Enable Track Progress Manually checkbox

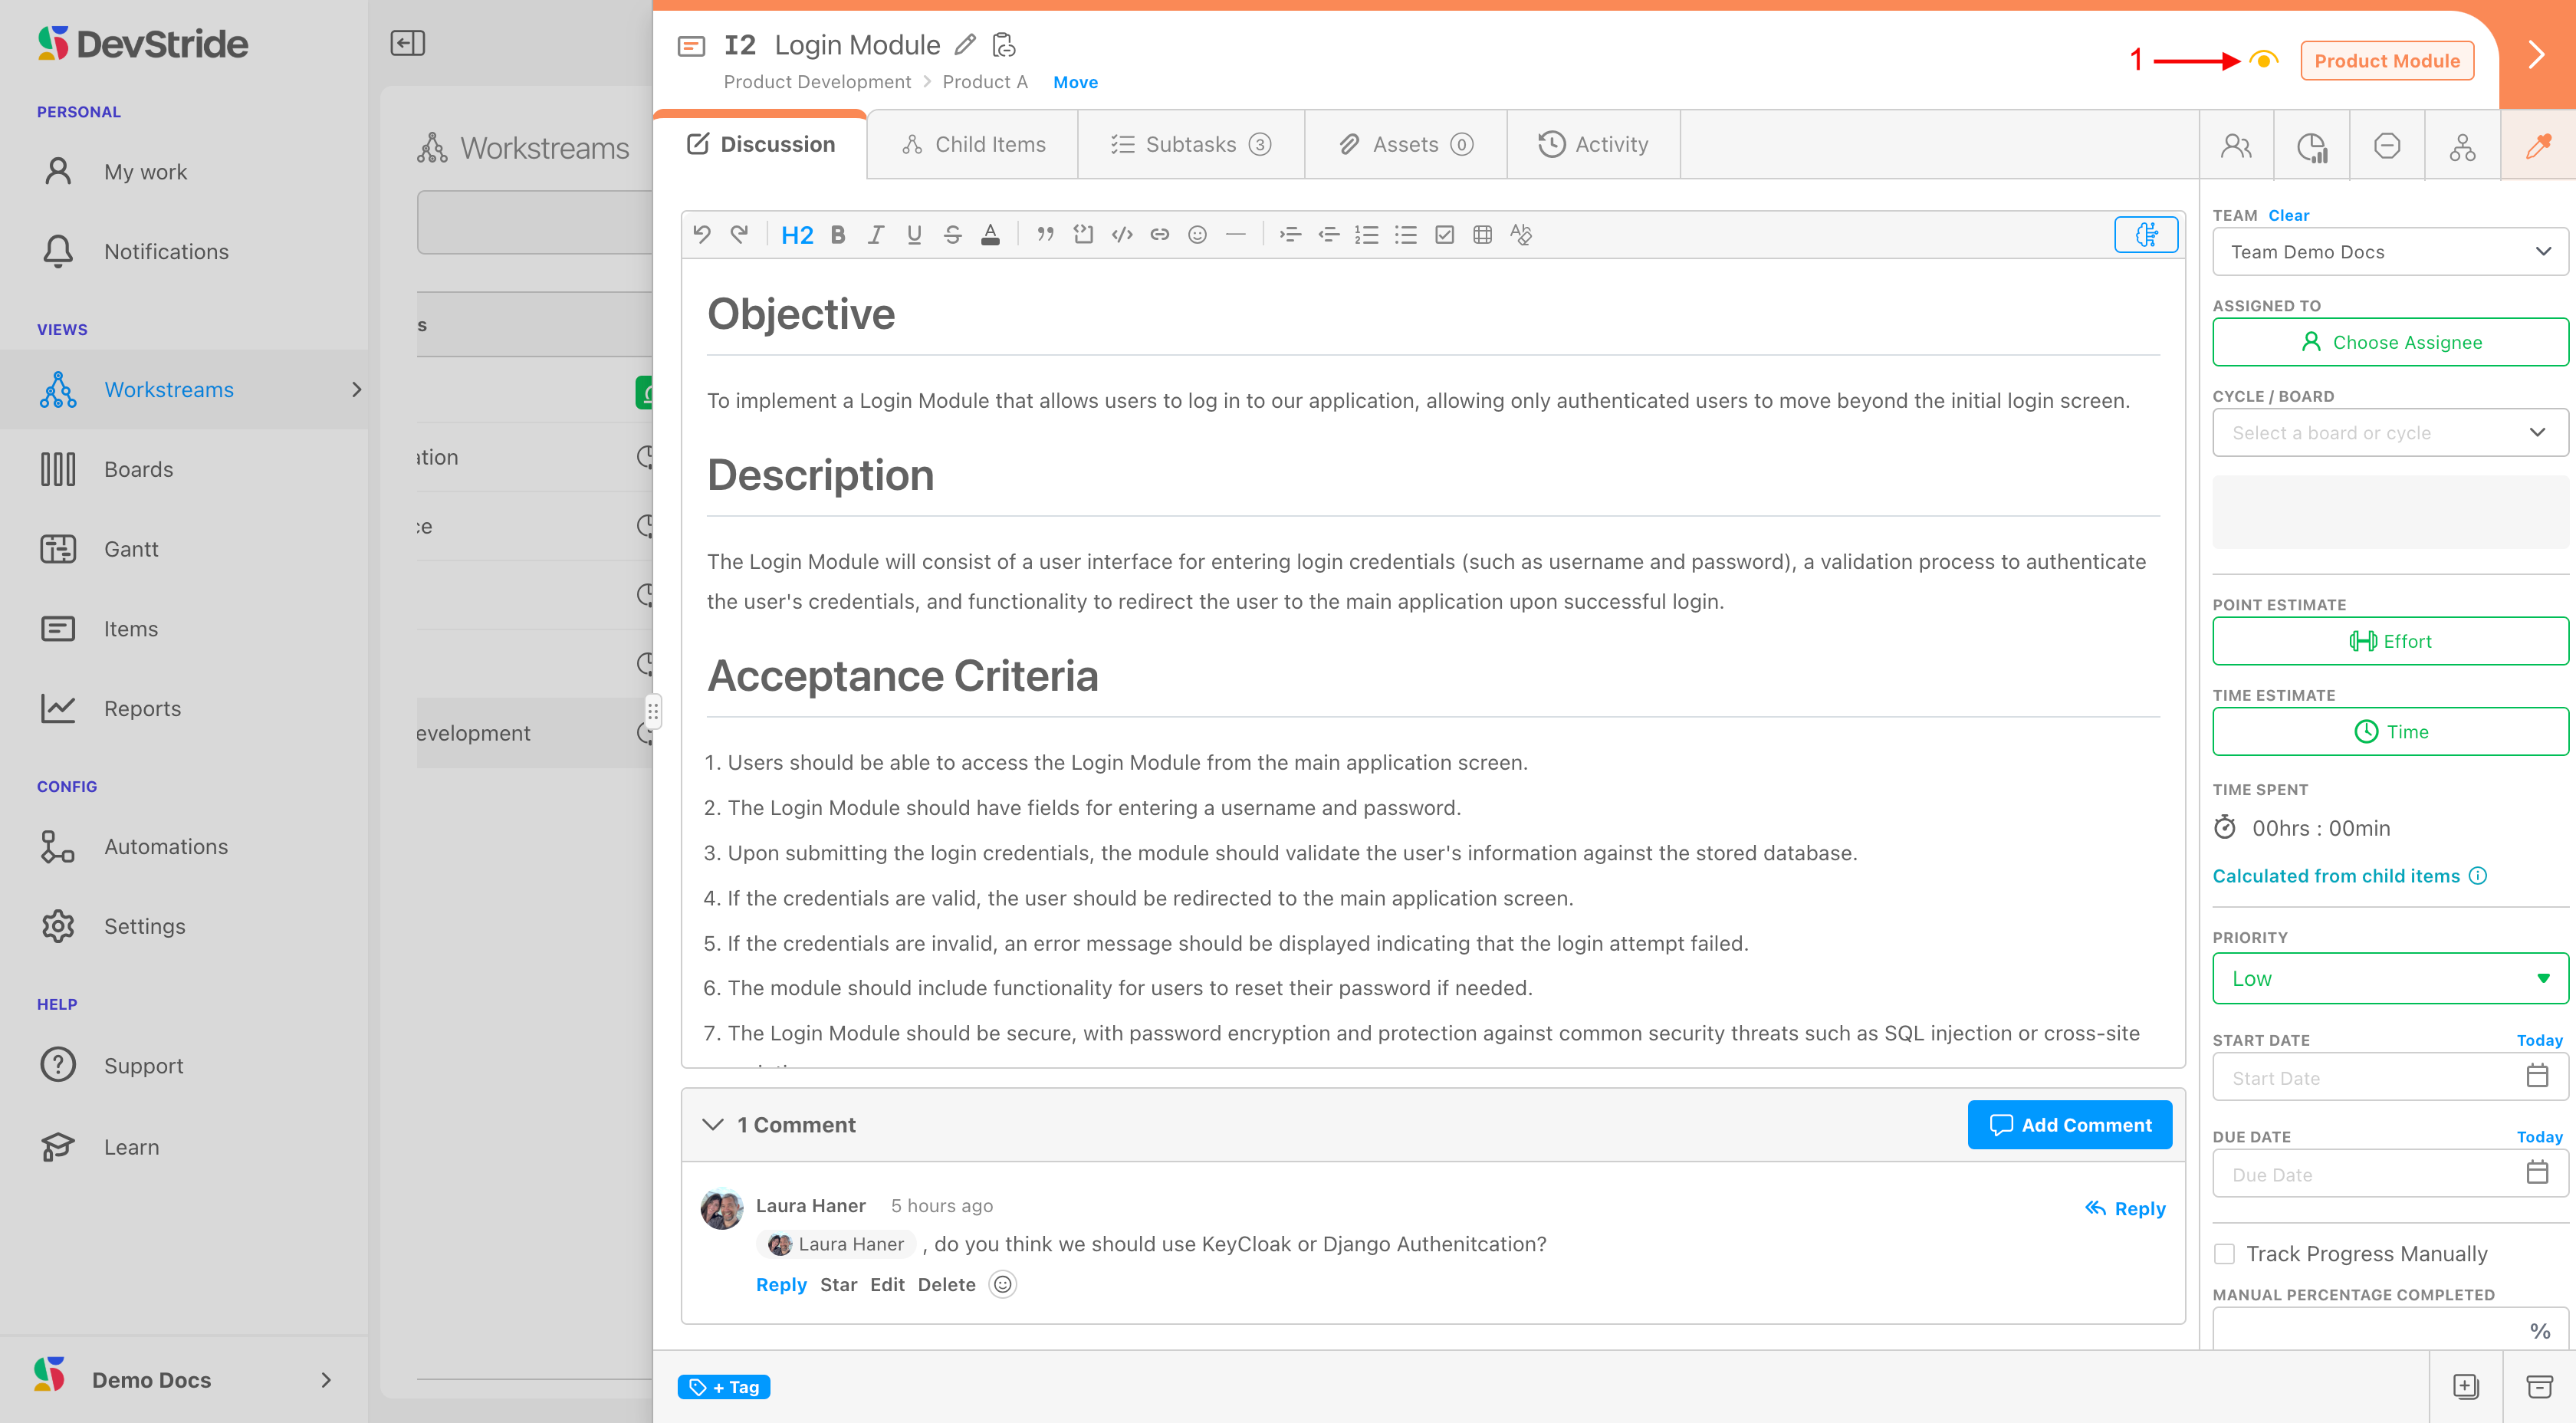click(2224, 1253)
